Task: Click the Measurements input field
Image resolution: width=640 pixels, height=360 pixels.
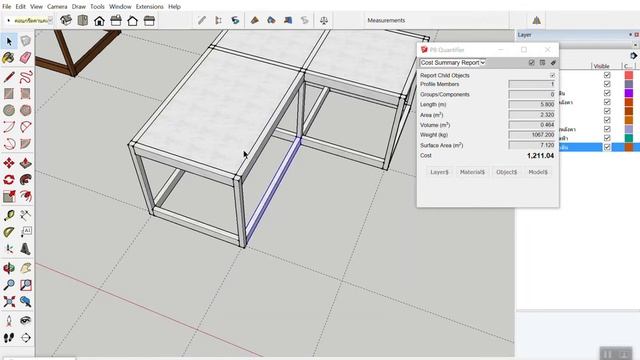Action: point(457,20)
